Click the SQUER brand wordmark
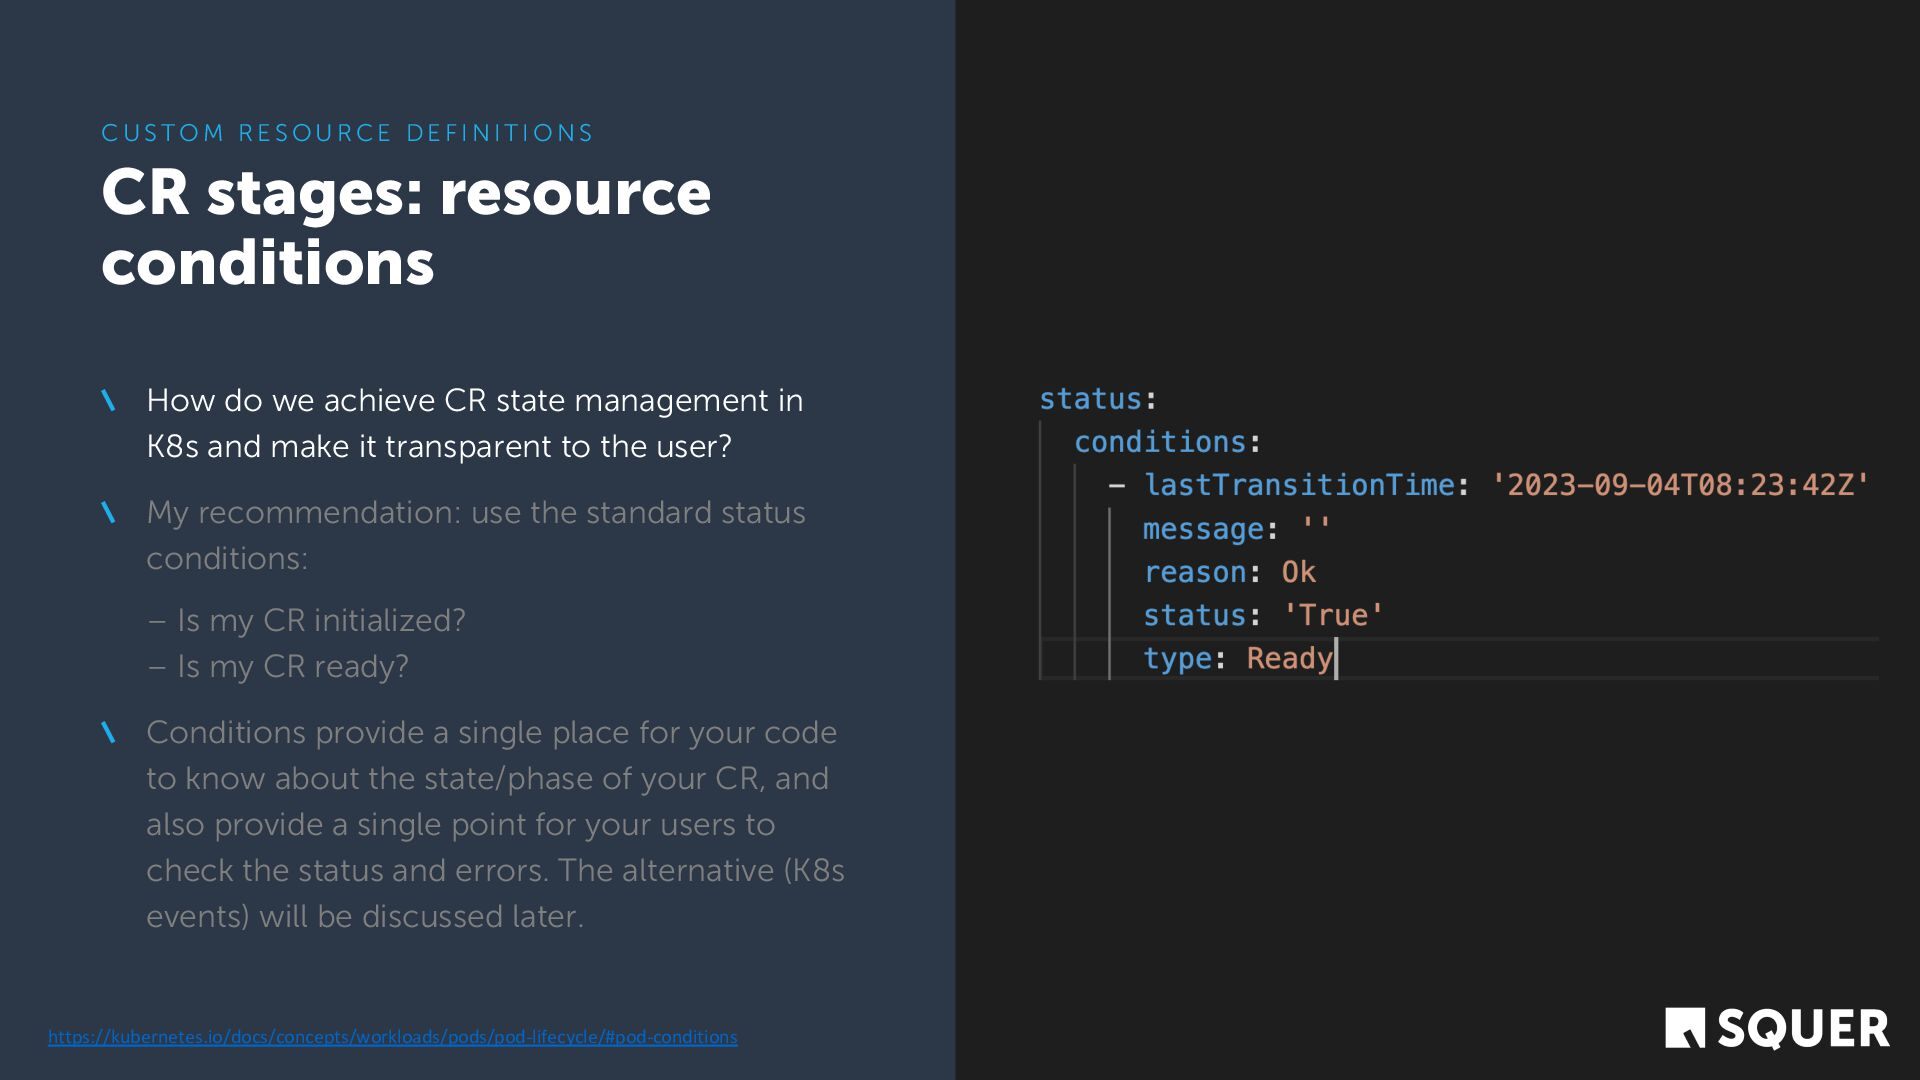1920x1080 pixels. click(1803, 1029)
